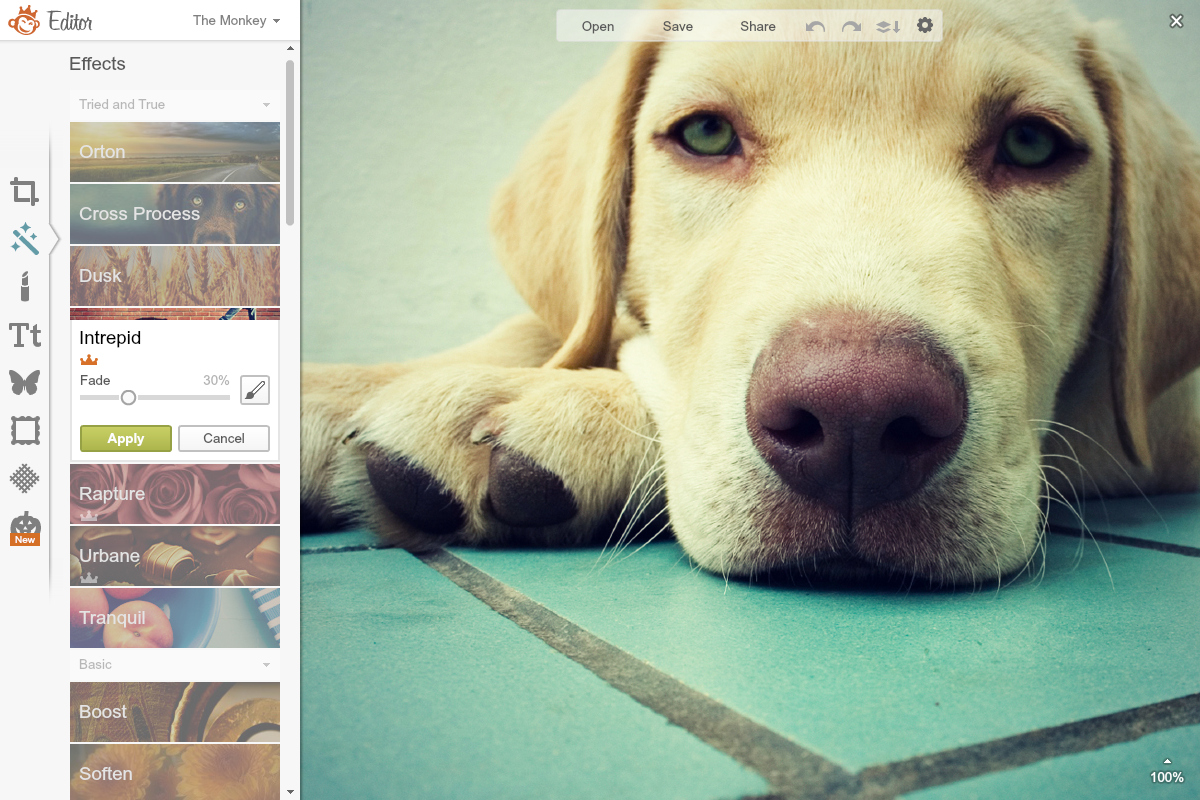Open the Effects magic wand tab
The image size is (1200, 800).
[x=25, y=238]
